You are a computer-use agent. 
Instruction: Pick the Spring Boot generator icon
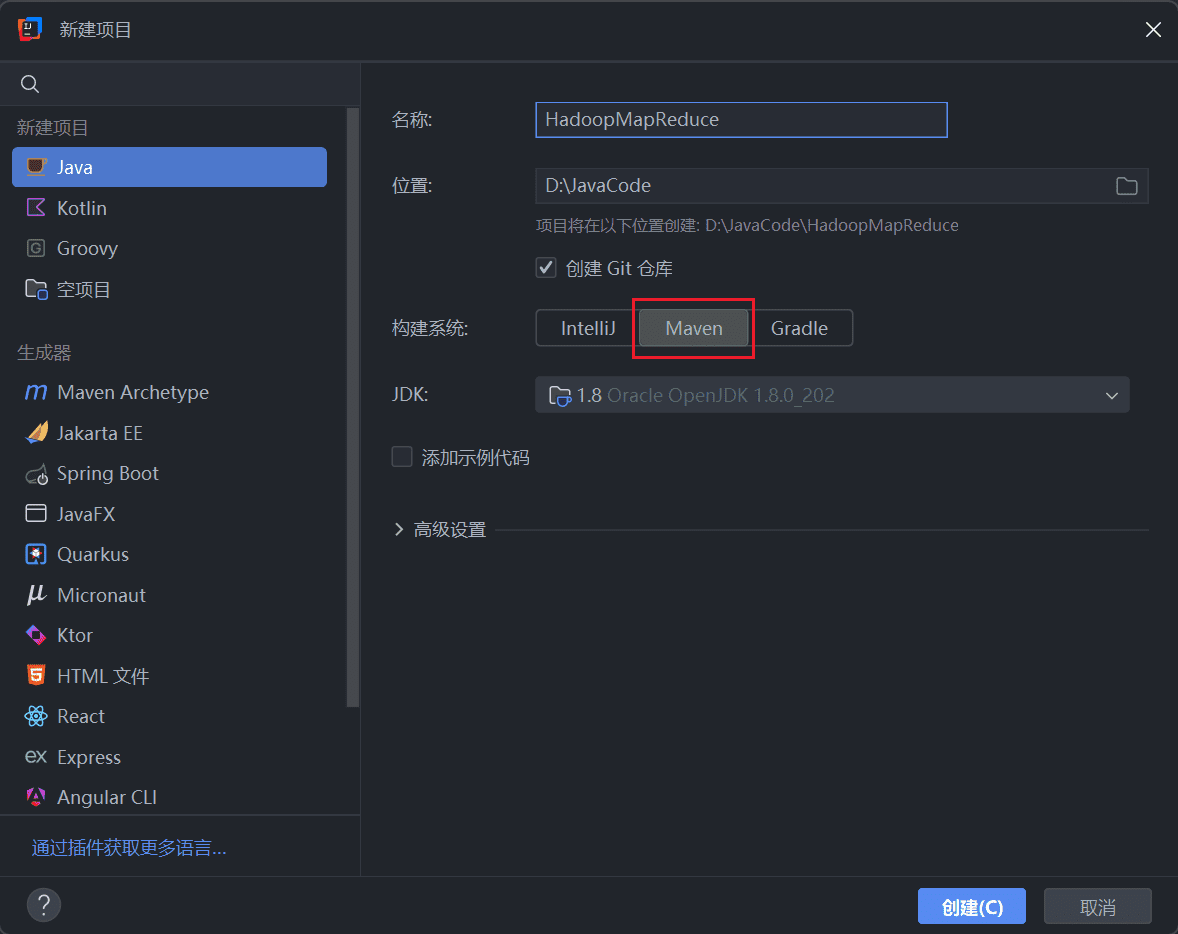click(x=36, y=474)
